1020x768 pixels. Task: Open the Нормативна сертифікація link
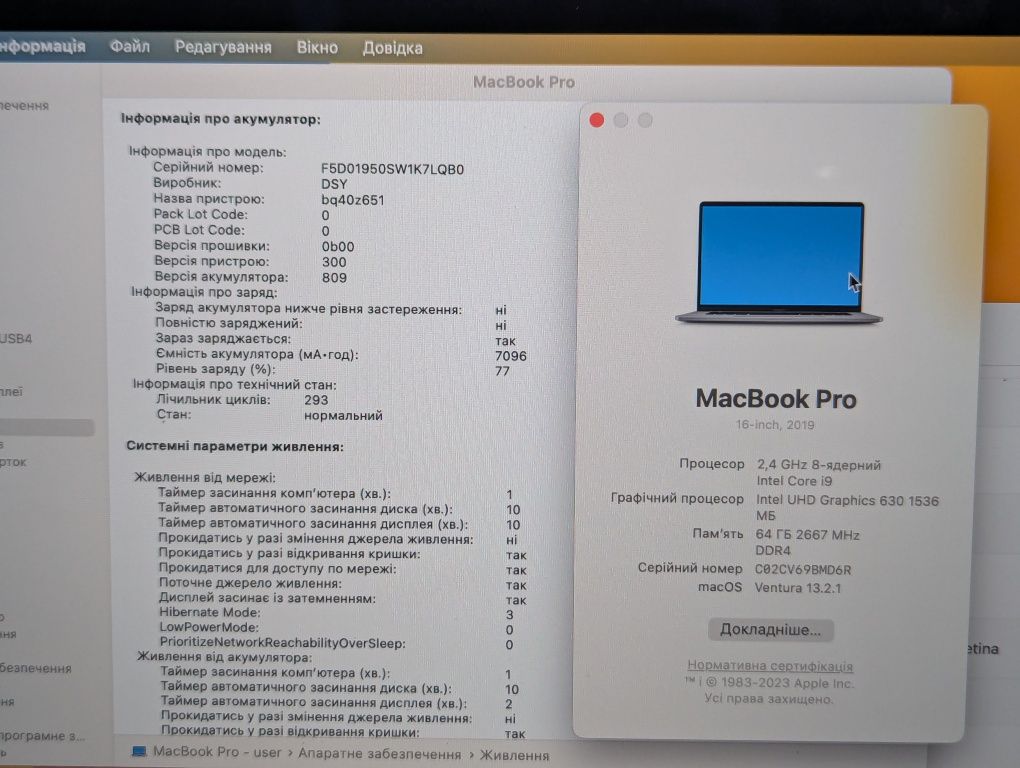tap(770, 665)
